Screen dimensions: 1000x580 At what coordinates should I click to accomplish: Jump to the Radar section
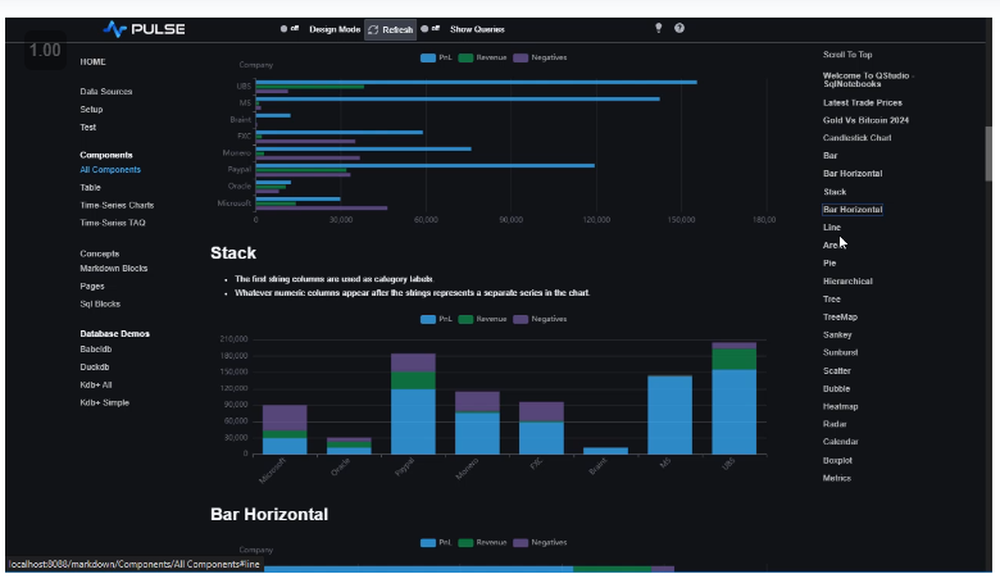(834, 424)
